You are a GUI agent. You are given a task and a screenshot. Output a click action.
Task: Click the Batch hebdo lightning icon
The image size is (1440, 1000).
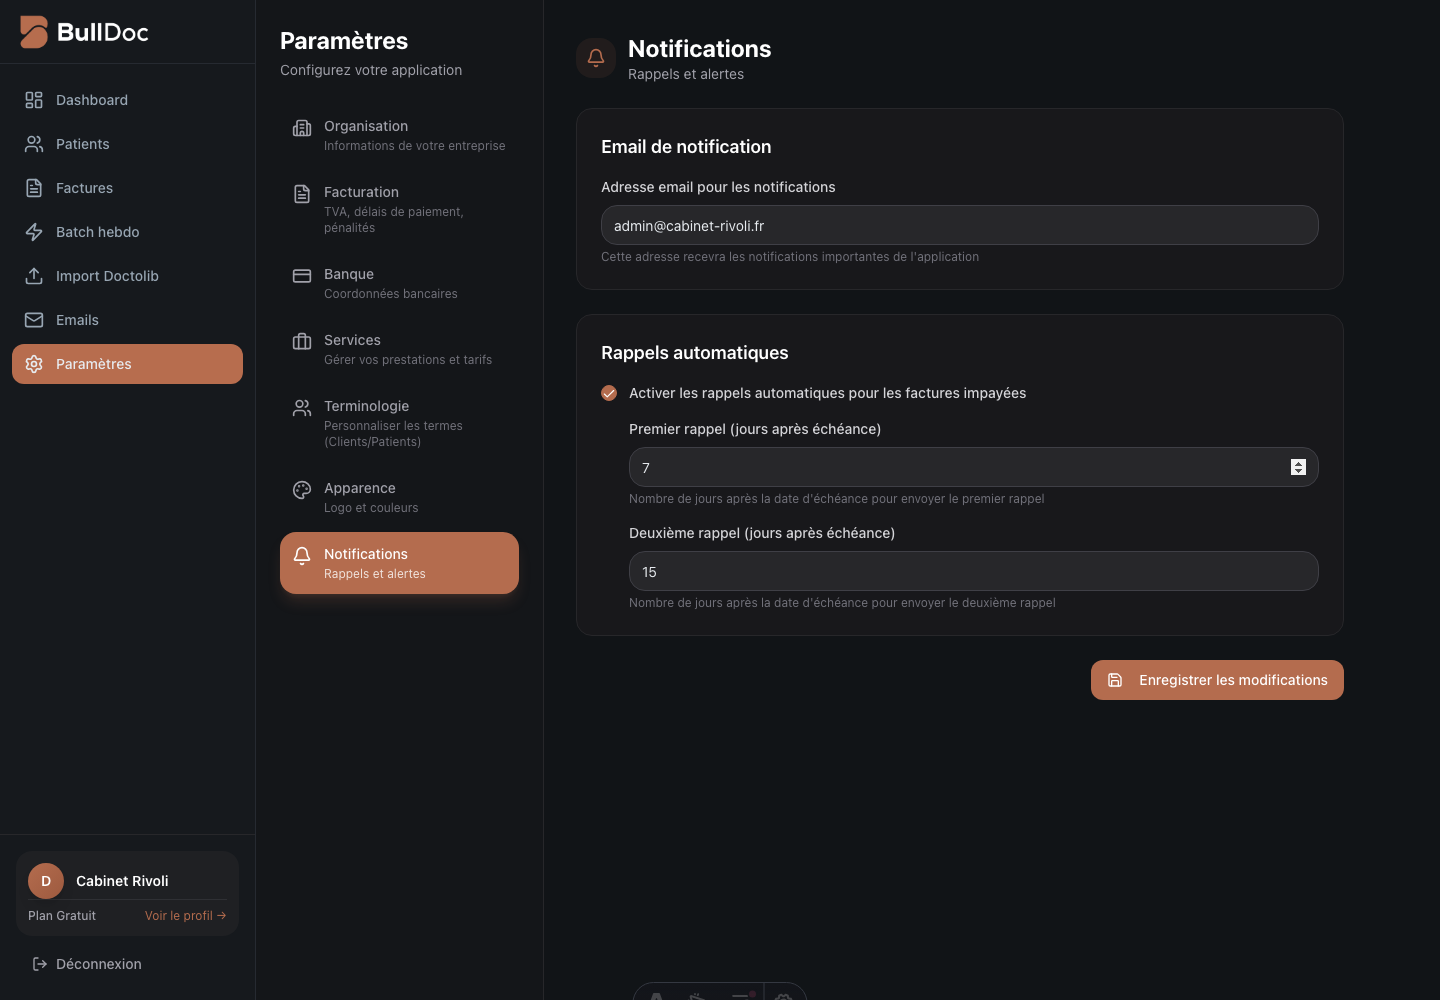(x=34, y=232)
